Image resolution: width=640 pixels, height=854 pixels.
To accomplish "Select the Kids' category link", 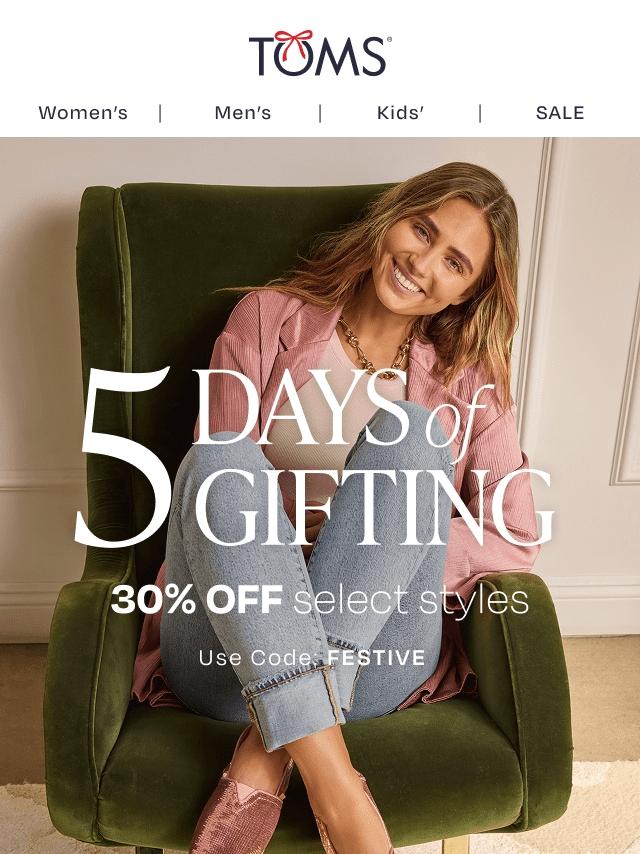I will coord(400,113).
